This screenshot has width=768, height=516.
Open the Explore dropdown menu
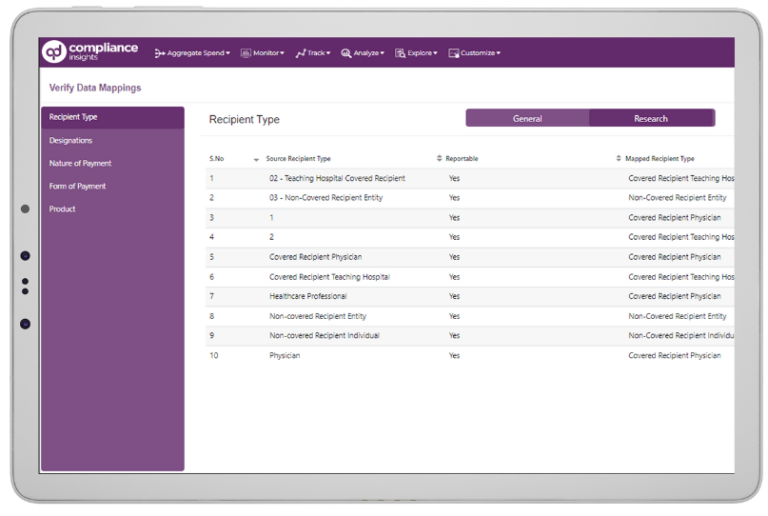416,53
